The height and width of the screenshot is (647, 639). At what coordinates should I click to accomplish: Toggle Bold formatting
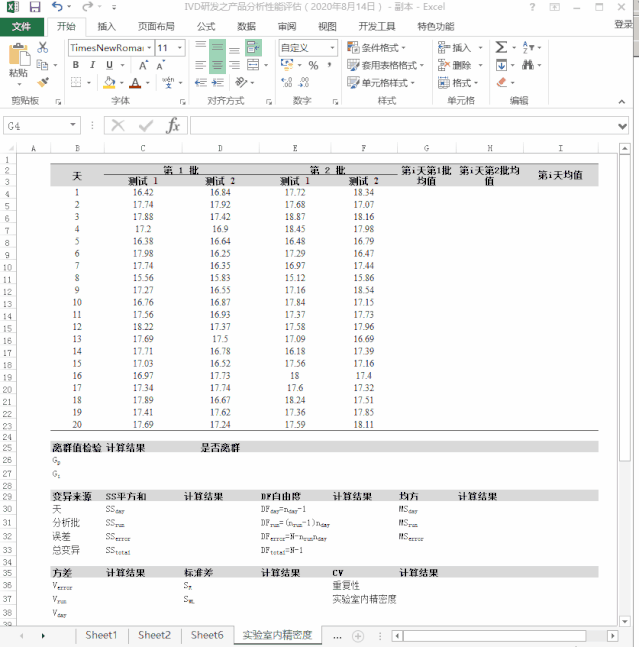pos(76,65)
